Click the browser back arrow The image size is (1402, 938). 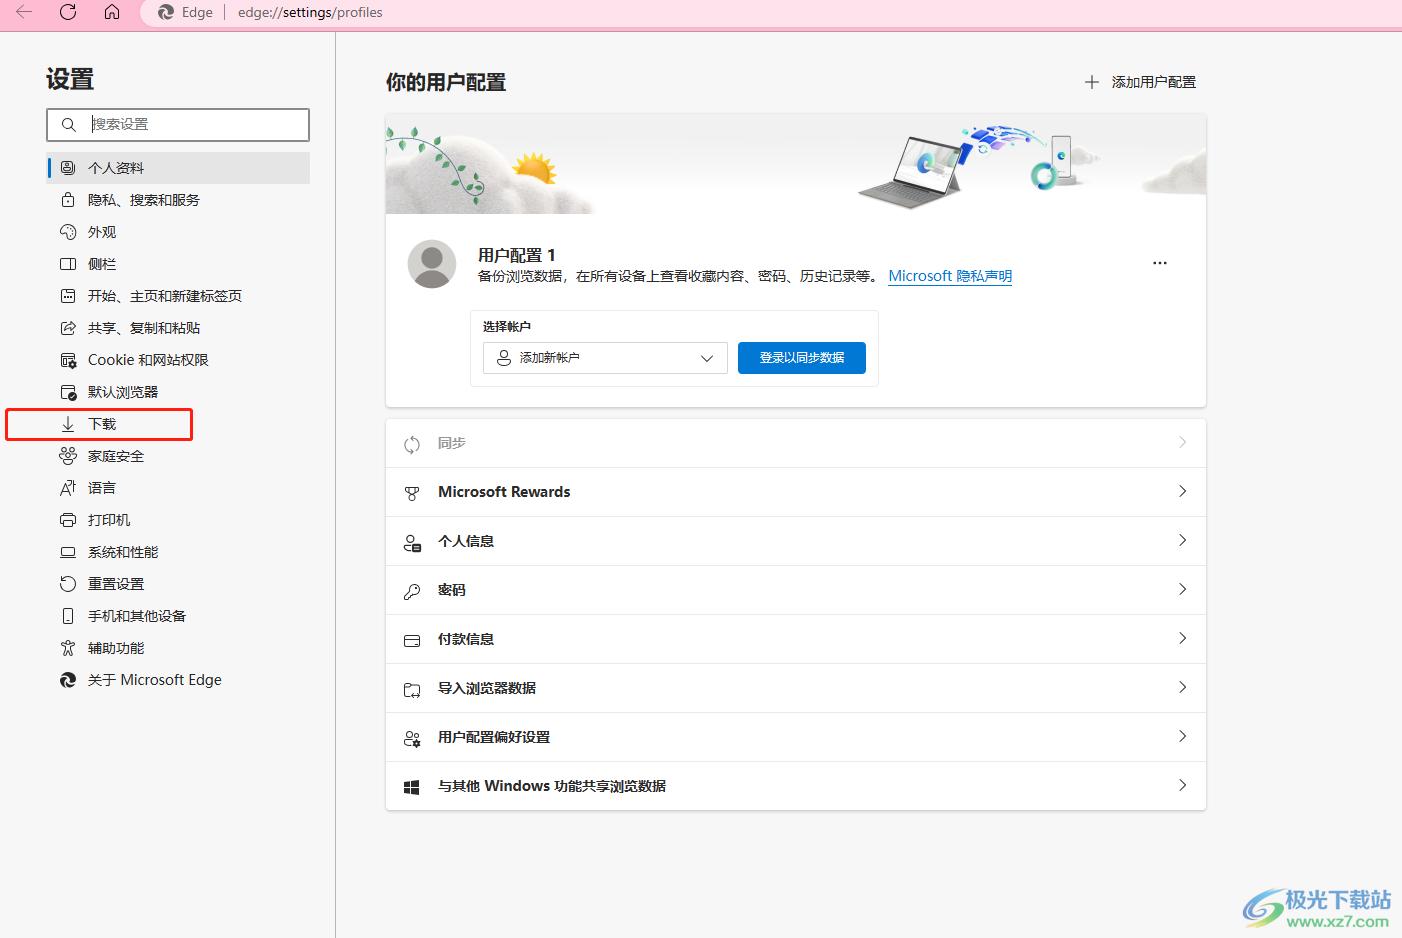pyautogui.click(x=24, y=12)
